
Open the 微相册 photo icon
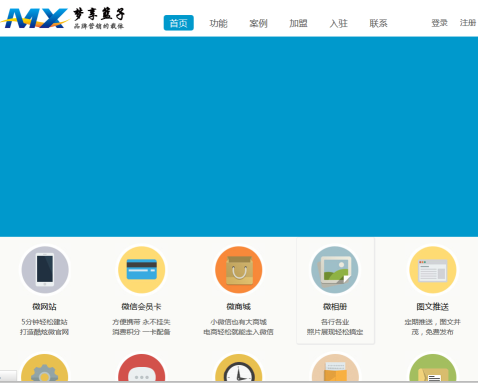point(335,270)
